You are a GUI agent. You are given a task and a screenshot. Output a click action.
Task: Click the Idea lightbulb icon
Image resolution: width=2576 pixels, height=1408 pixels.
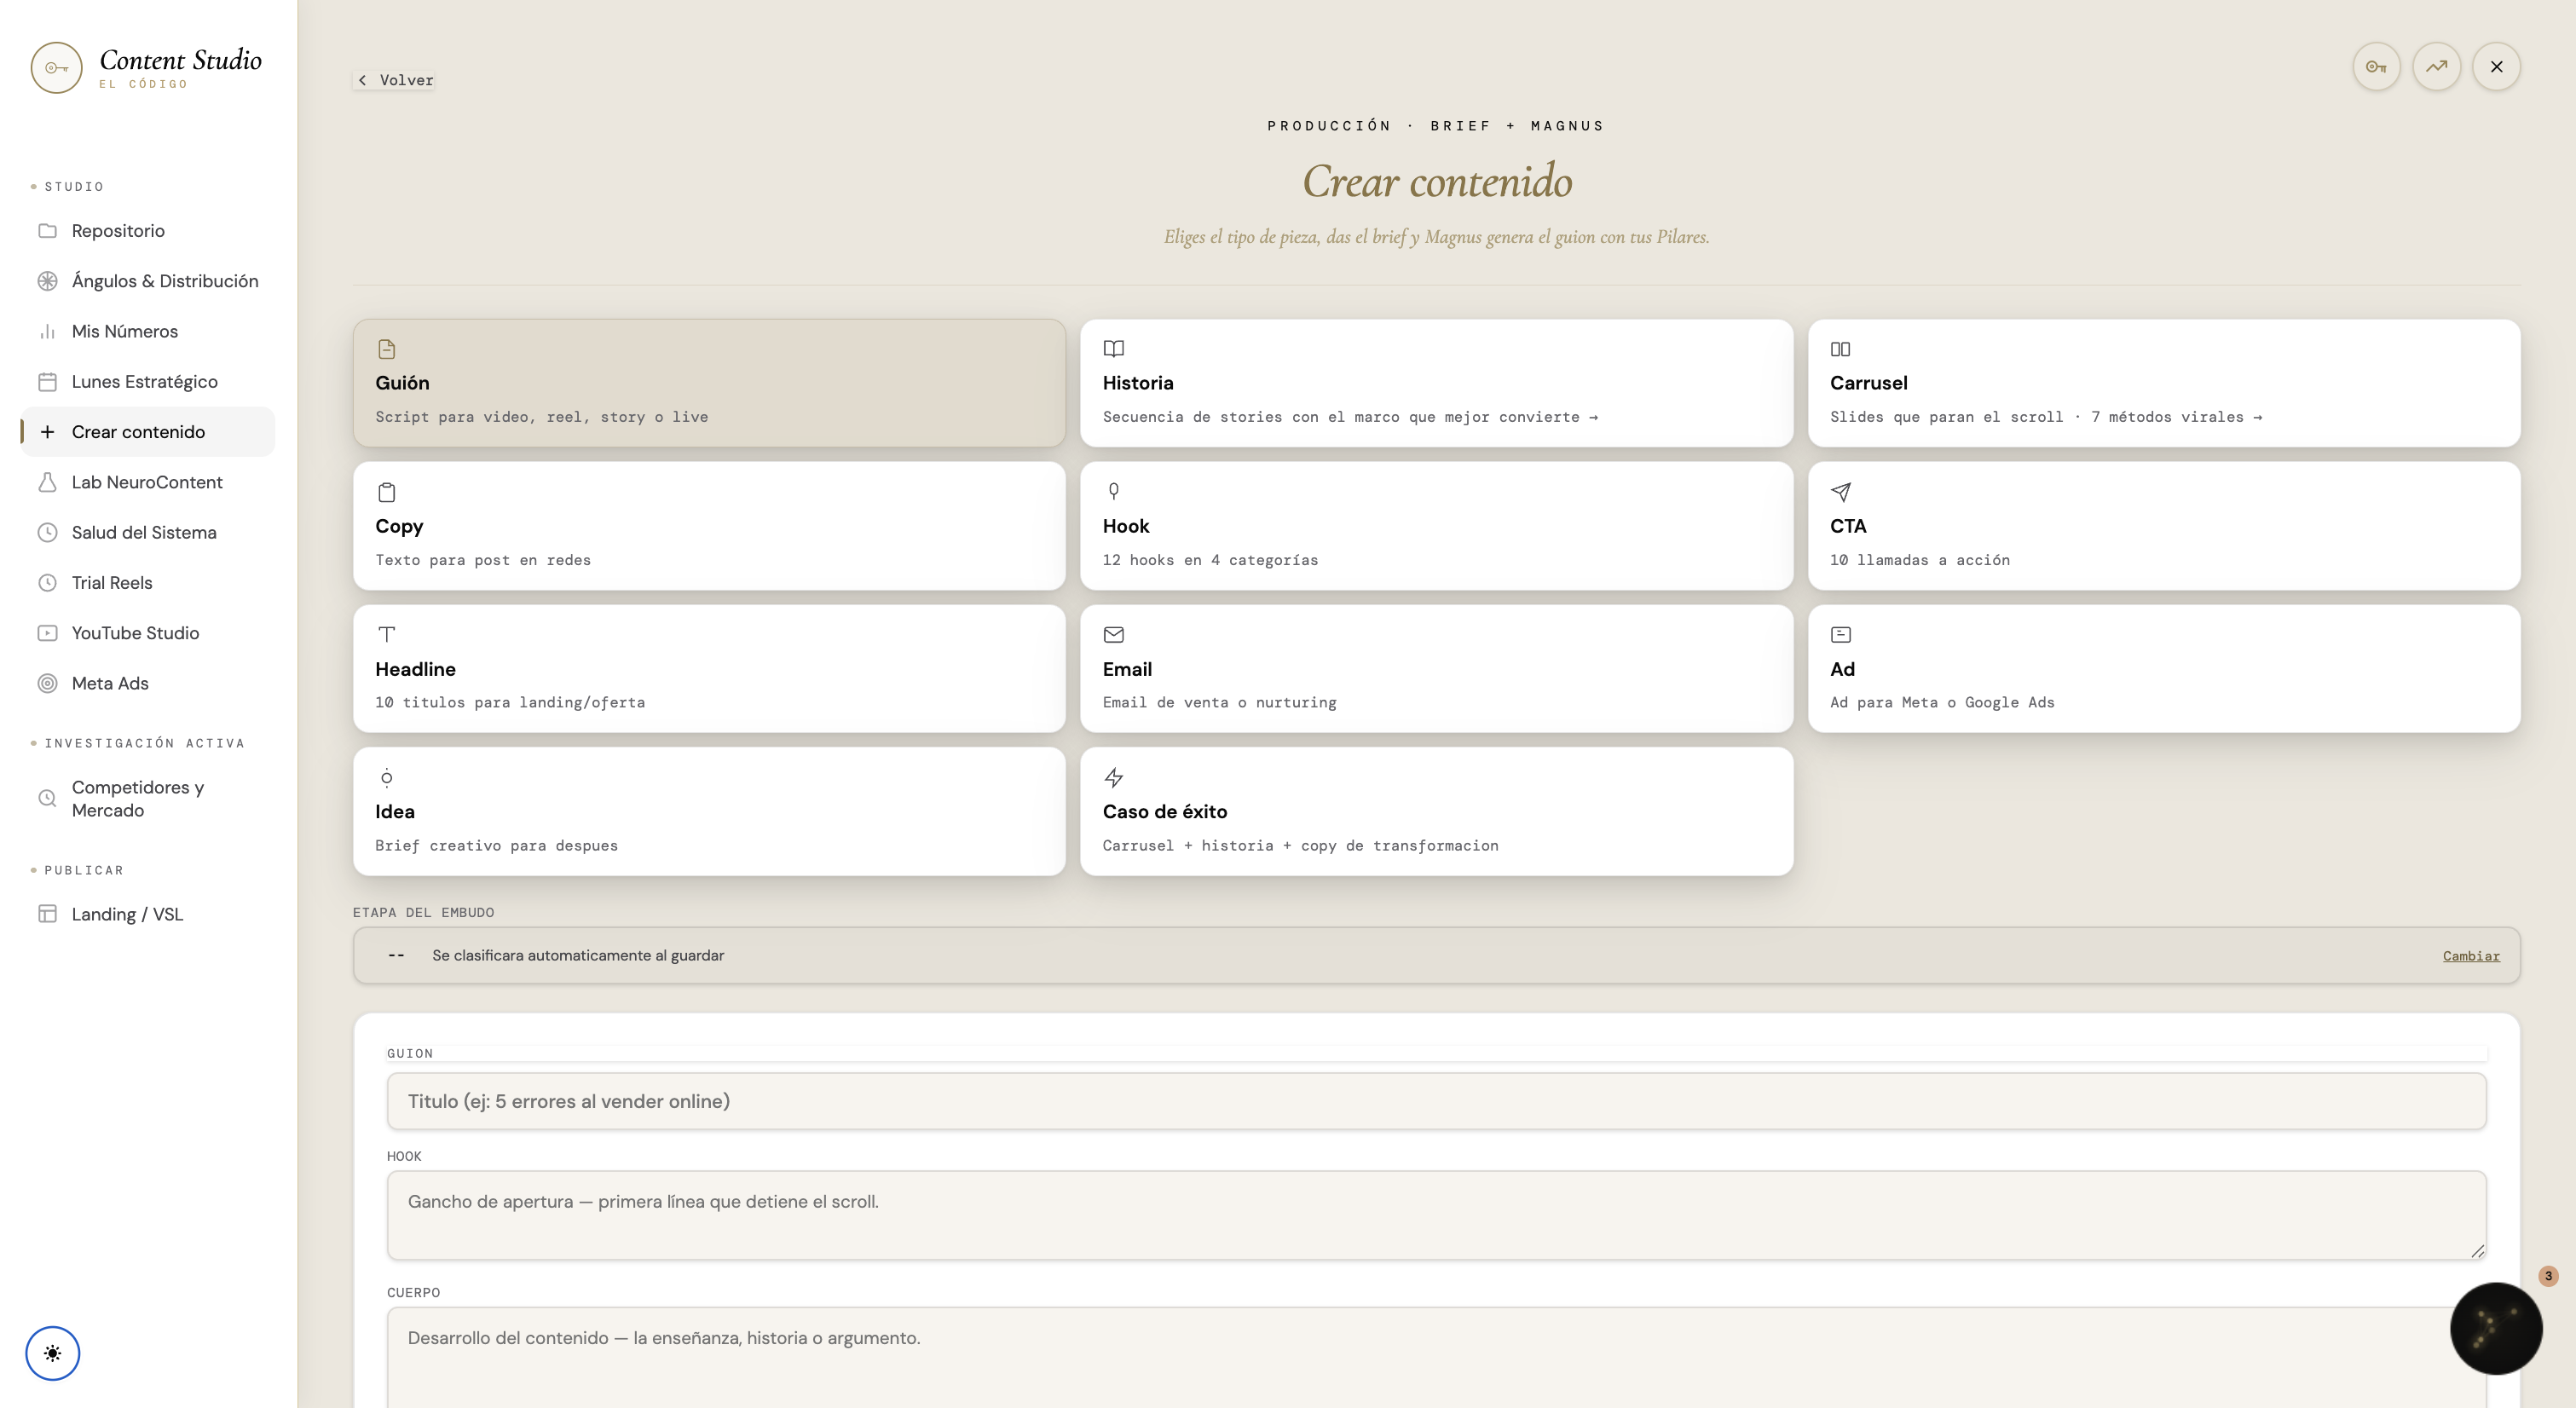386,778
